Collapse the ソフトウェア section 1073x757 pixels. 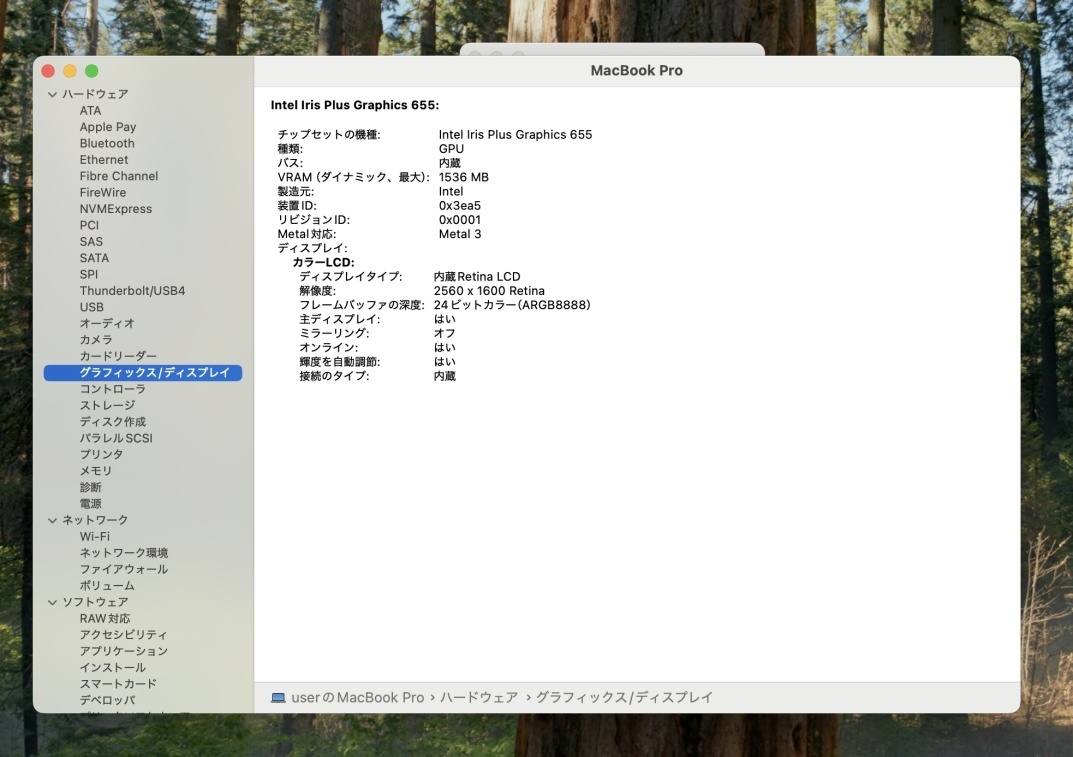pos(52,602)
